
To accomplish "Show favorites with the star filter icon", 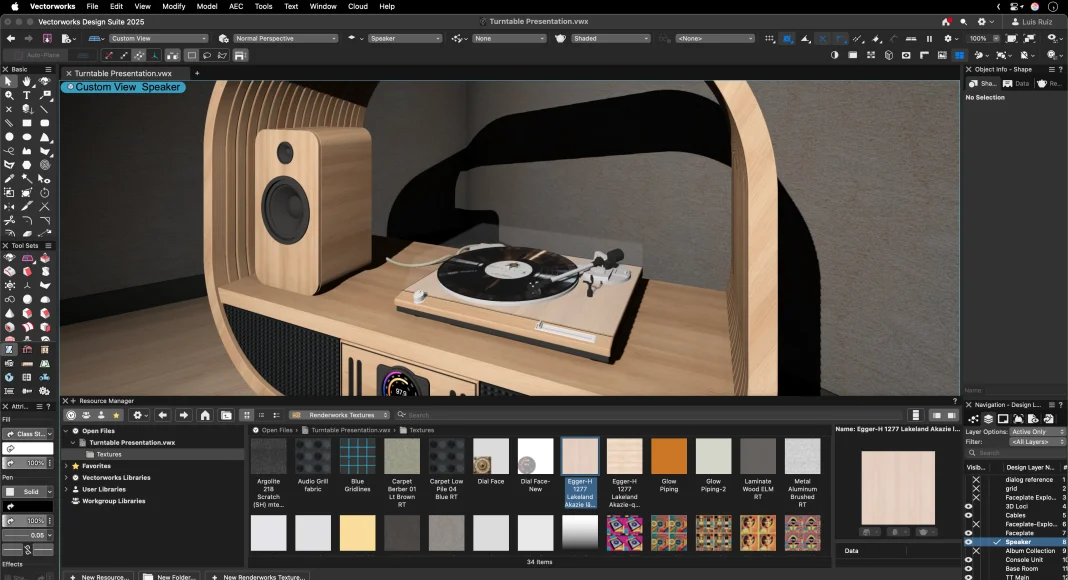I will tap(116, 415).
